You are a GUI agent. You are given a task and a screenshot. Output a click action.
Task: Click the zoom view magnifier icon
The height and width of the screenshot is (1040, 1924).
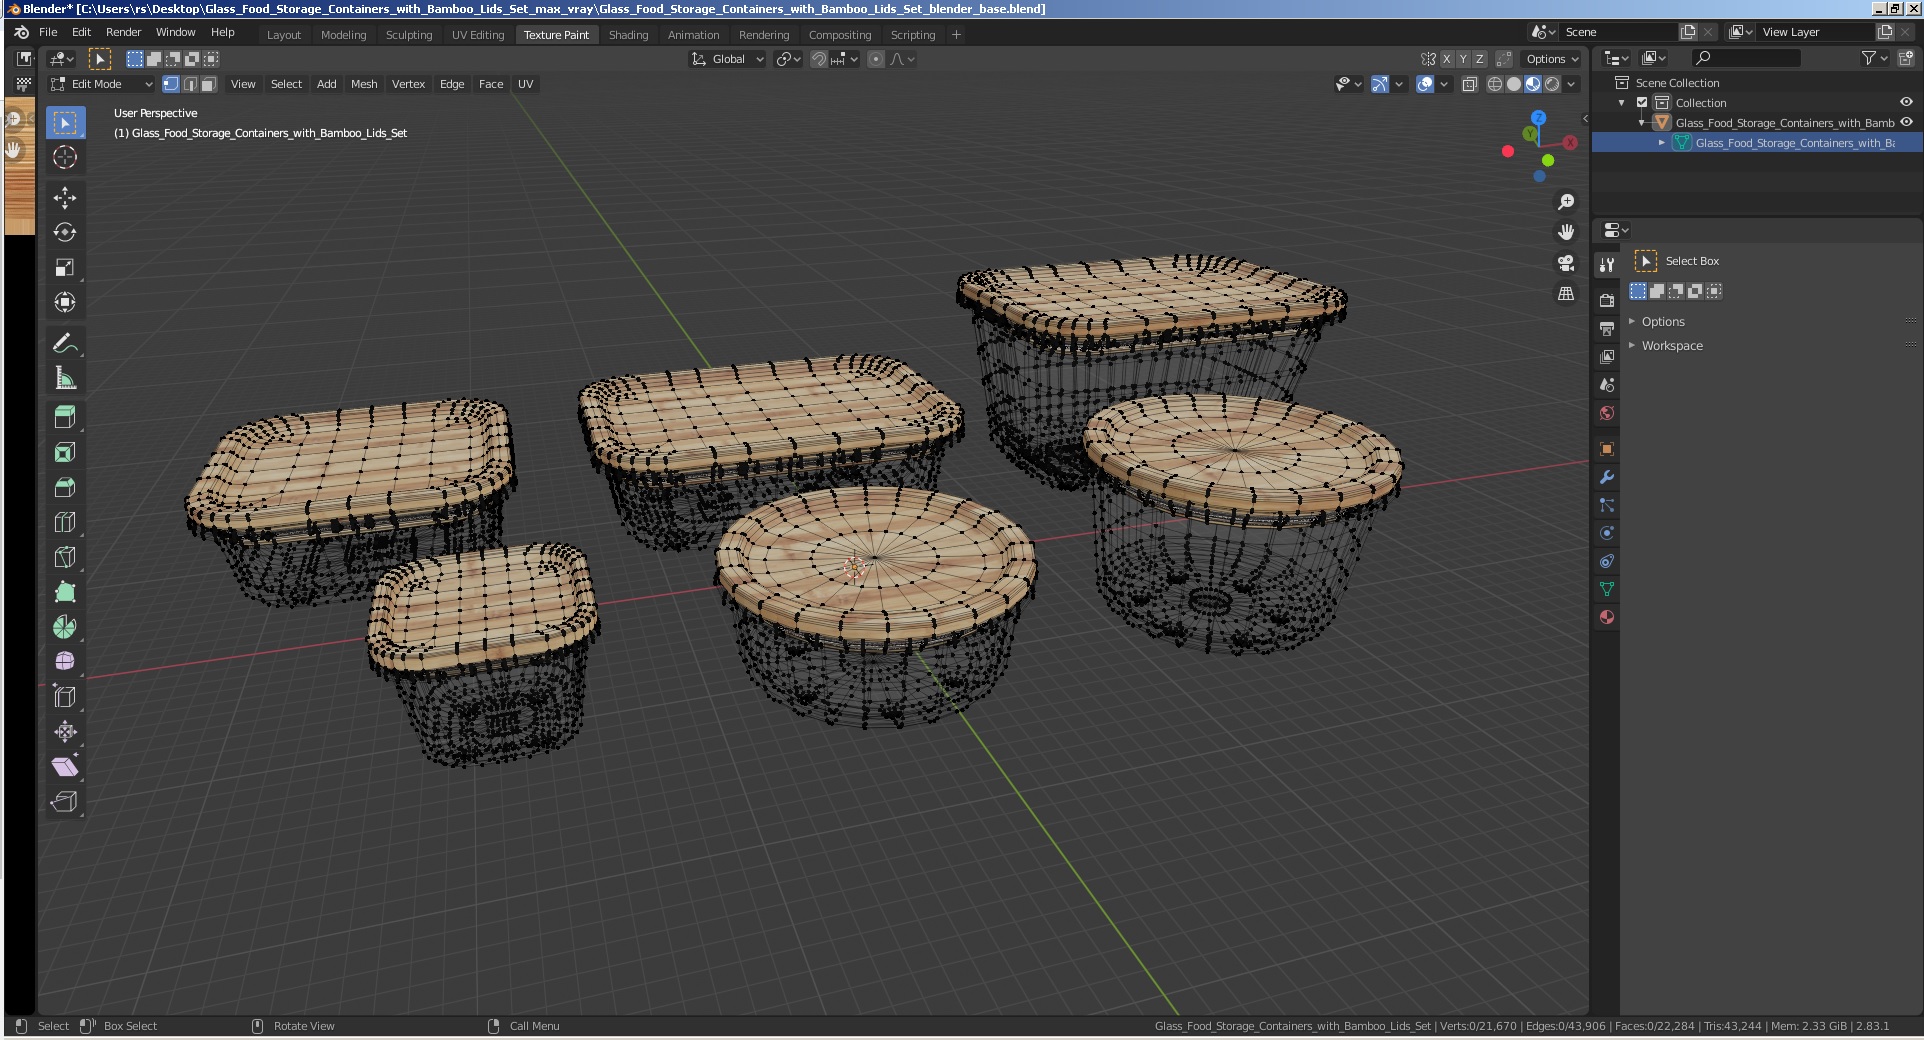pos(1566,202)
